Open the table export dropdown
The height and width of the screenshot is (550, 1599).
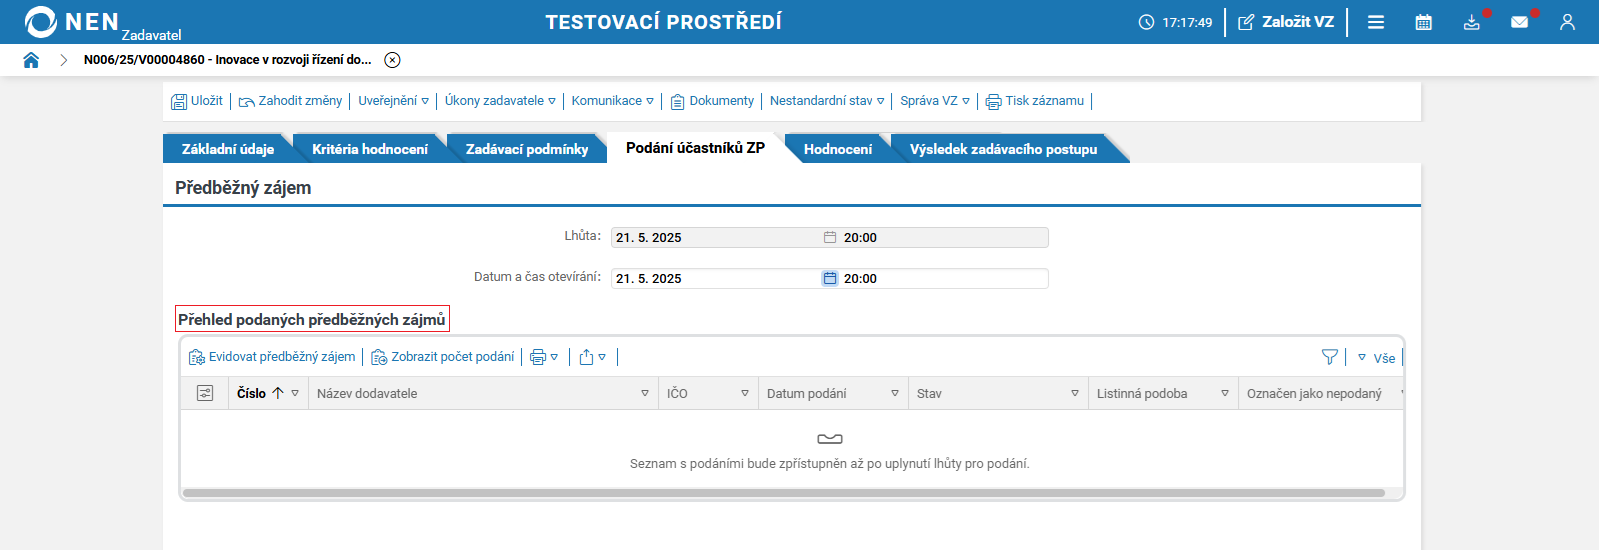pyautogui.click(x=593, y=357)
